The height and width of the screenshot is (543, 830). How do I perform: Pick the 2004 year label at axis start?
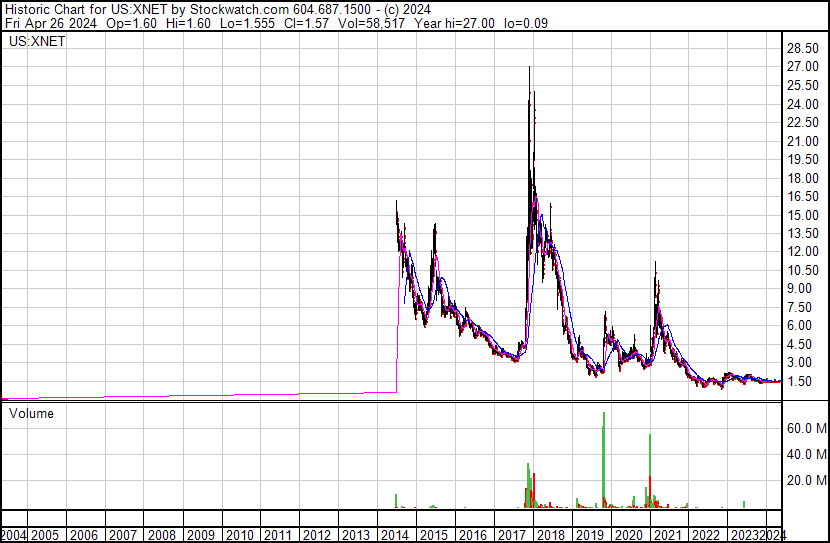[14, 534]
